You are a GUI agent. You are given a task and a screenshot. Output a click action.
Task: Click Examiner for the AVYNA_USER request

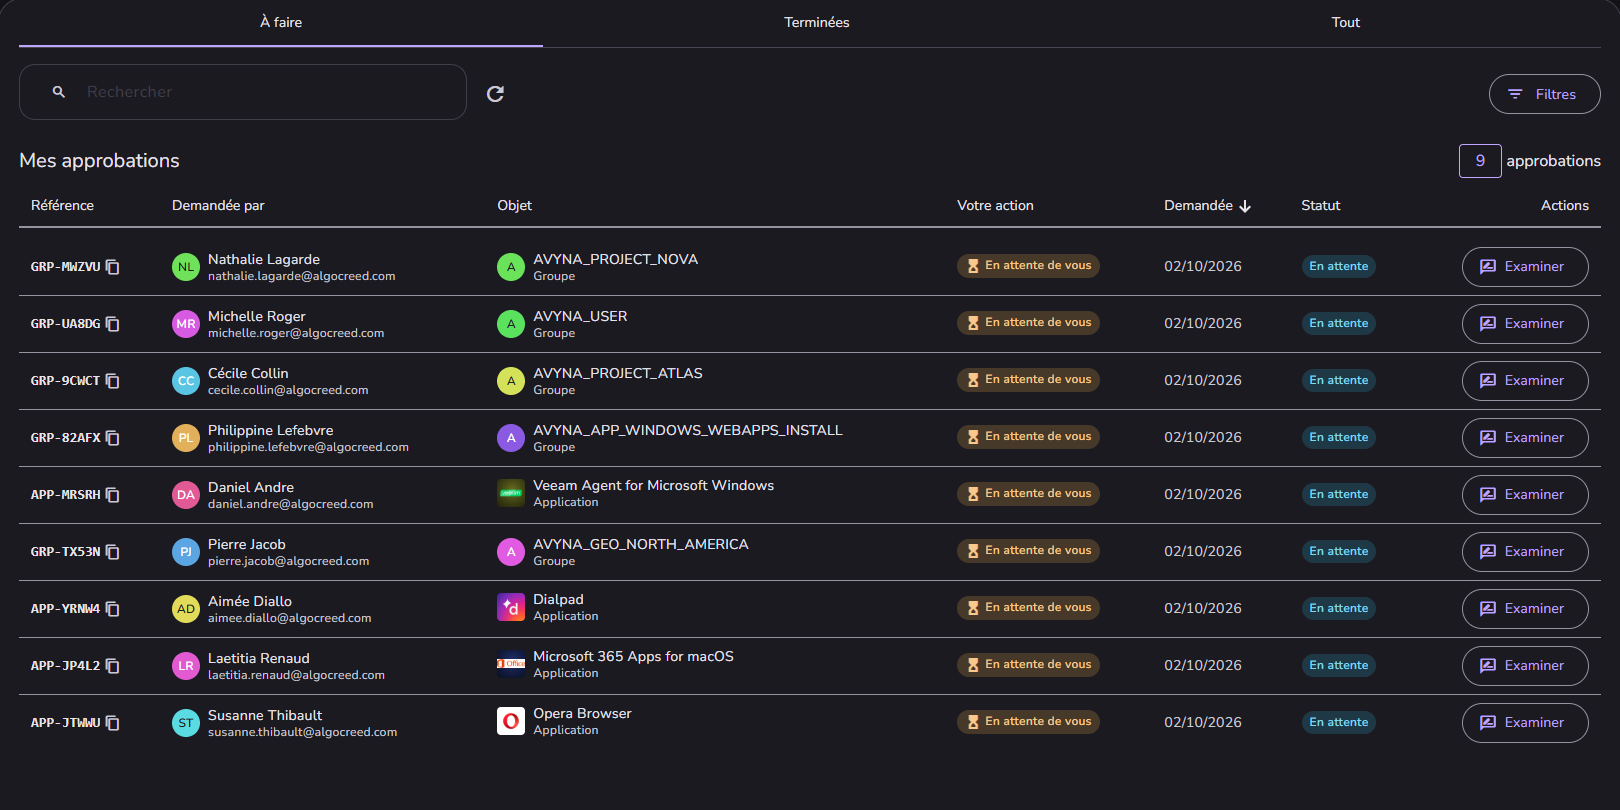pyautogui.click(x=1525, y=324)
